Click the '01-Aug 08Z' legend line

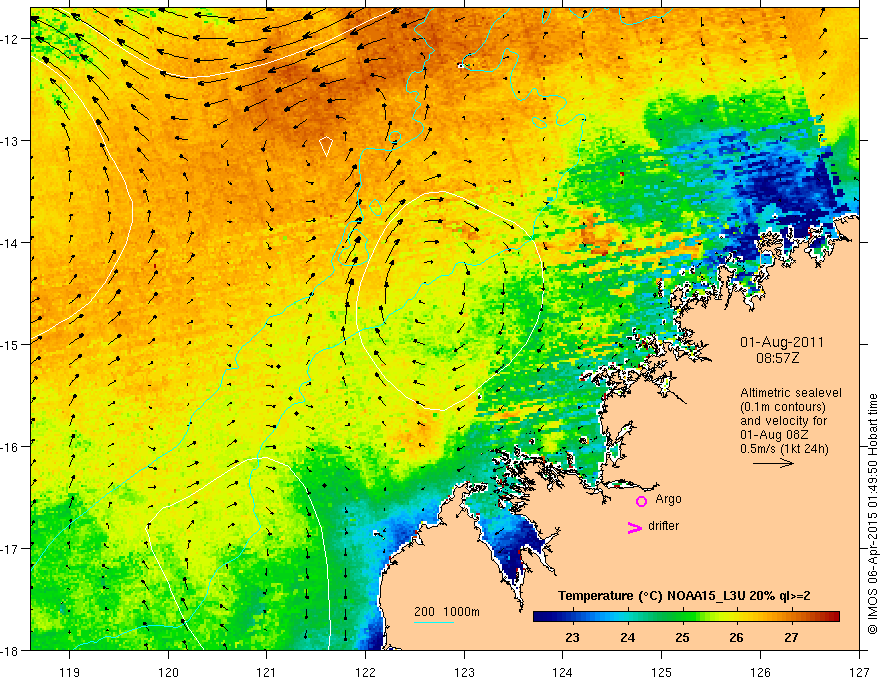click(x=776, y=435)
